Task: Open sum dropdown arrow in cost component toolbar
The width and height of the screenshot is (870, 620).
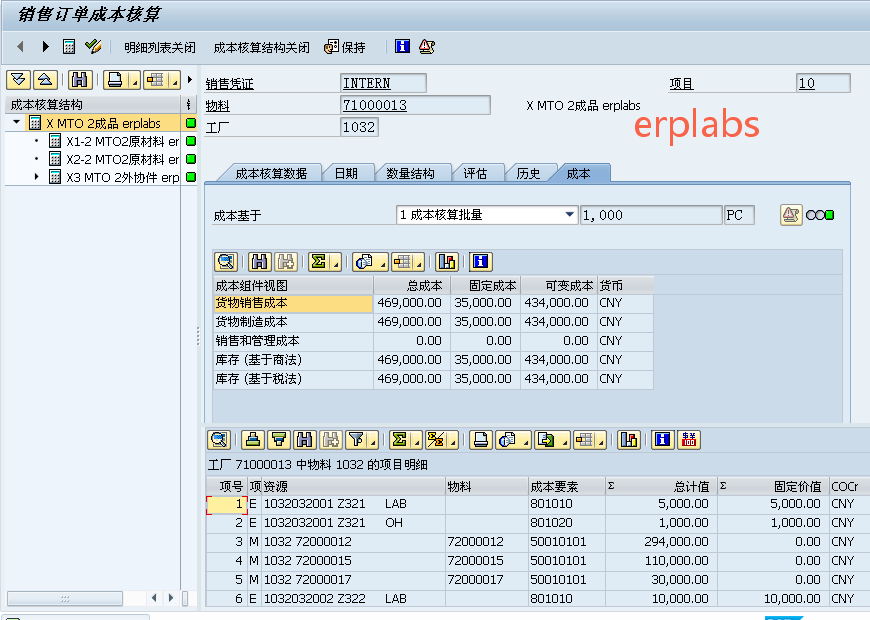Action: coord(336,264)
